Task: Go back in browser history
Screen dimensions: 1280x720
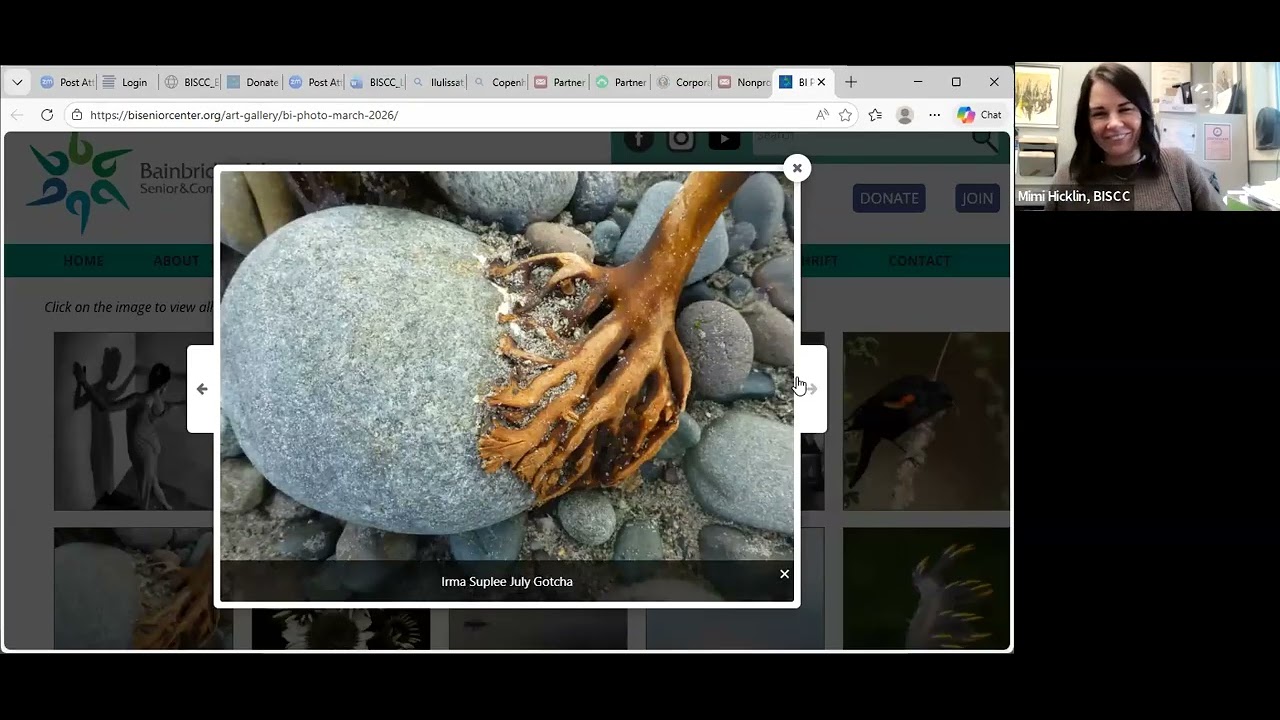Action: point(17,115)
